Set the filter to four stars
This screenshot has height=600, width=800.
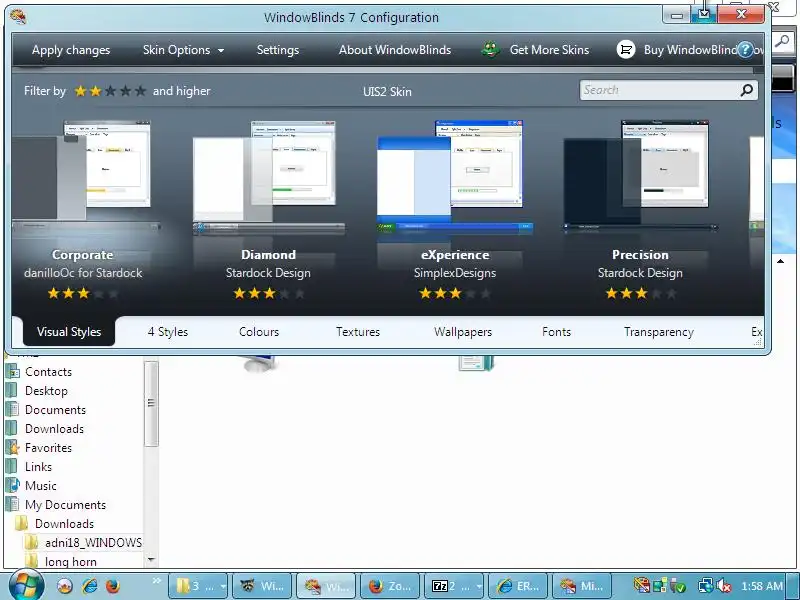pyautogui.click(x=126, y=91)
